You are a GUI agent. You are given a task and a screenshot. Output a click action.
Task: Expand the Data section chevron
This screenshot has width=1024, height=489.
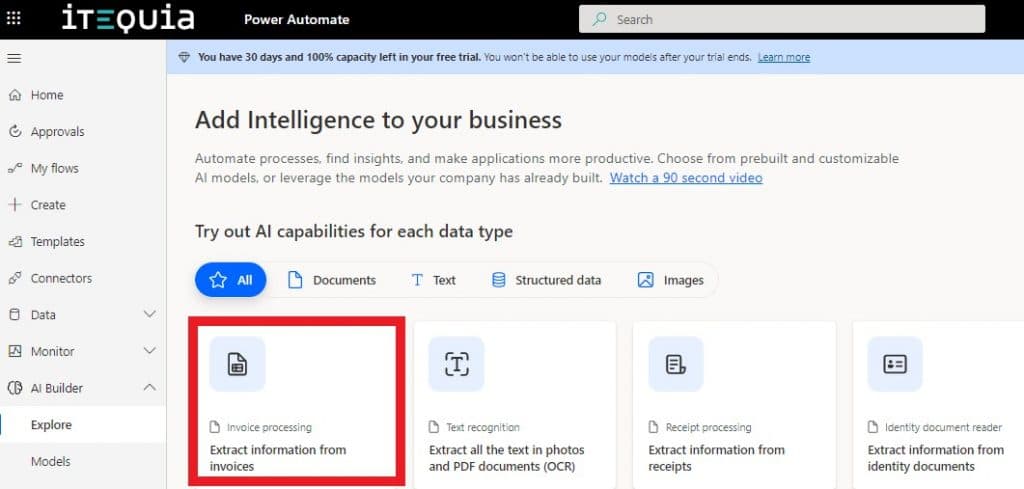tap(150, 315)
